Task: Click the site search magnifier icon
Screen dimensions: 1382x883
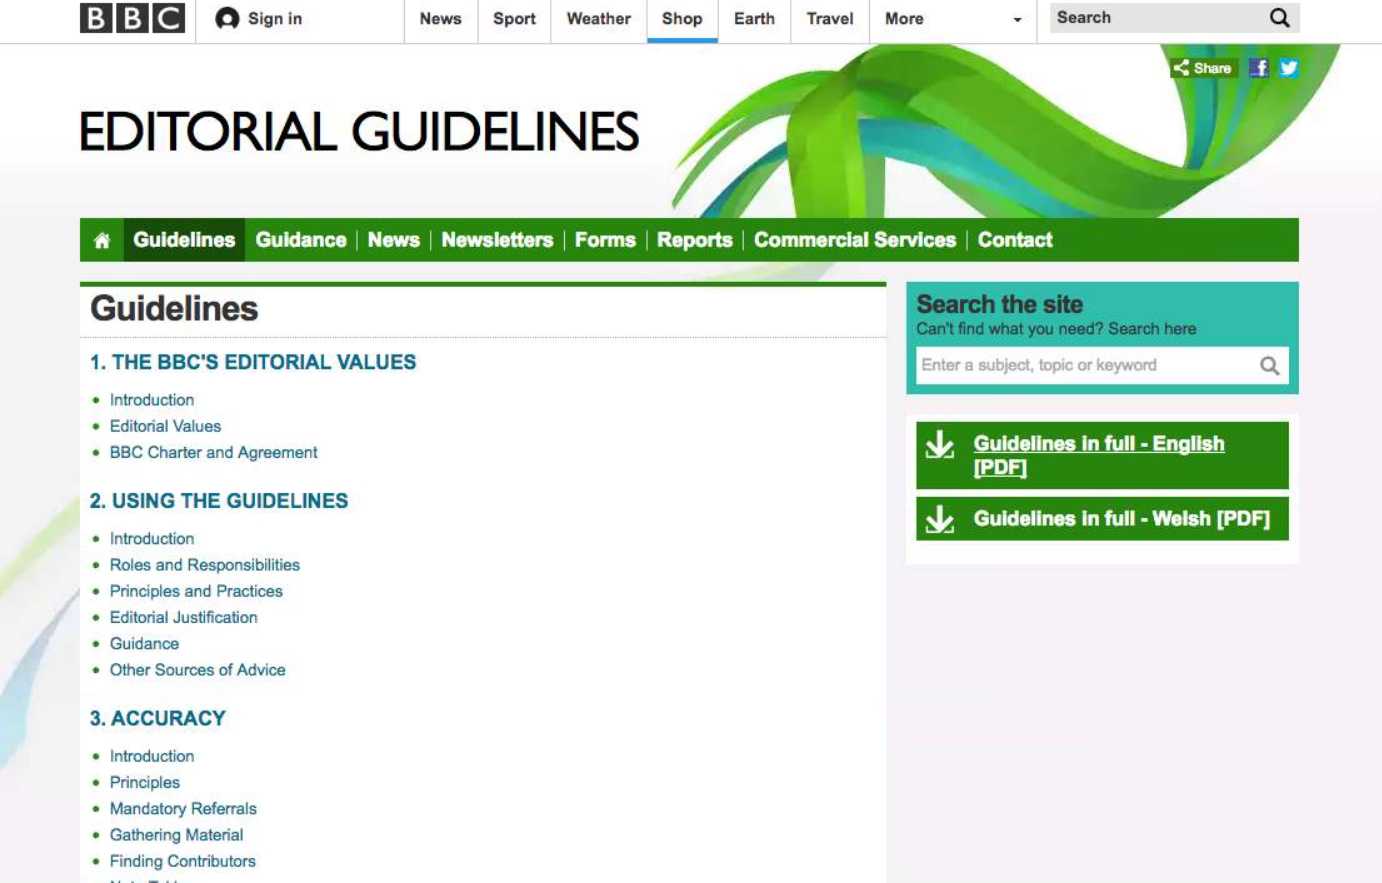Action: (1269, 366)
